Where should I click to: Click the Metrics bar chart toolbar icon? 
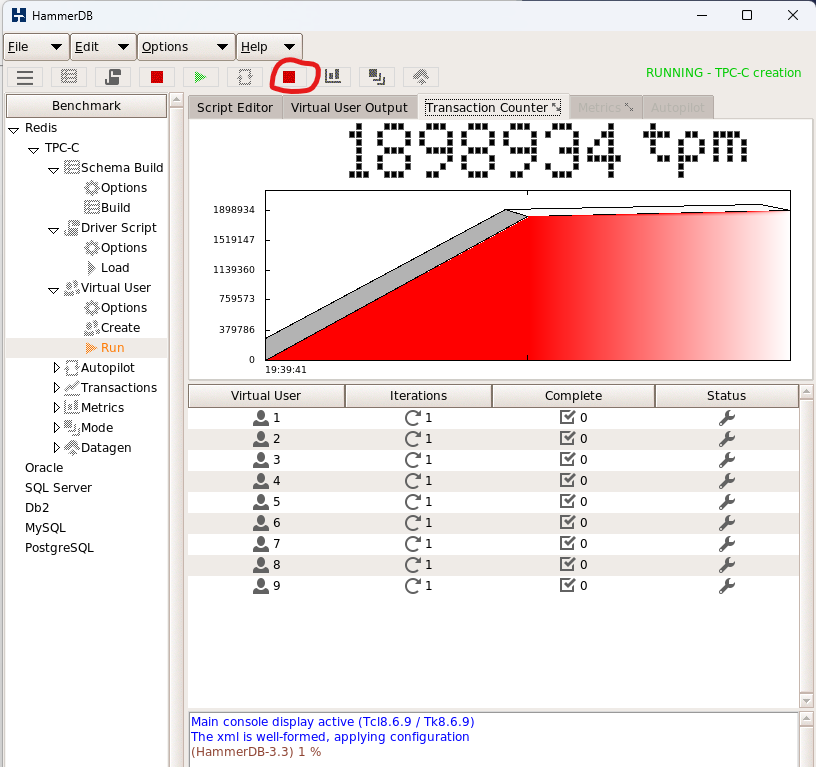pyautogui.click(x=333, y=76)
